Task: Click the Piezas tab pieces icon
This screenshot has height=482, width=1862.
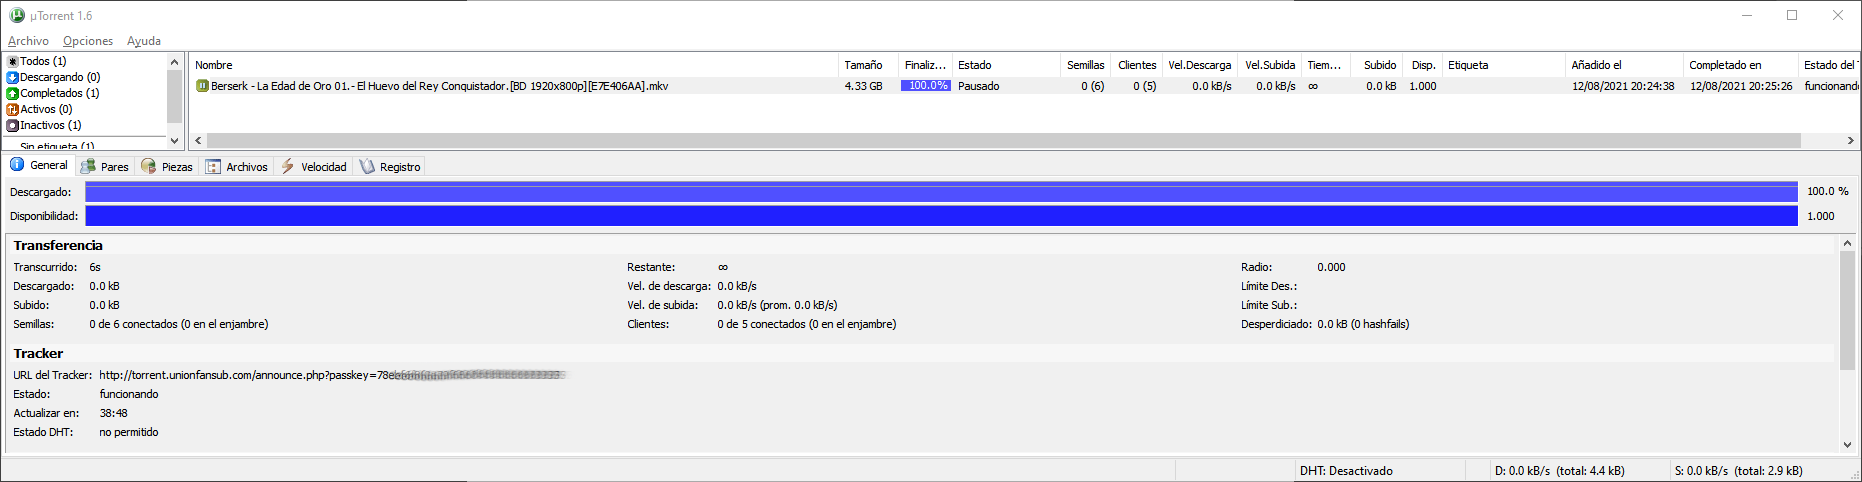Action: click(149, 166)
